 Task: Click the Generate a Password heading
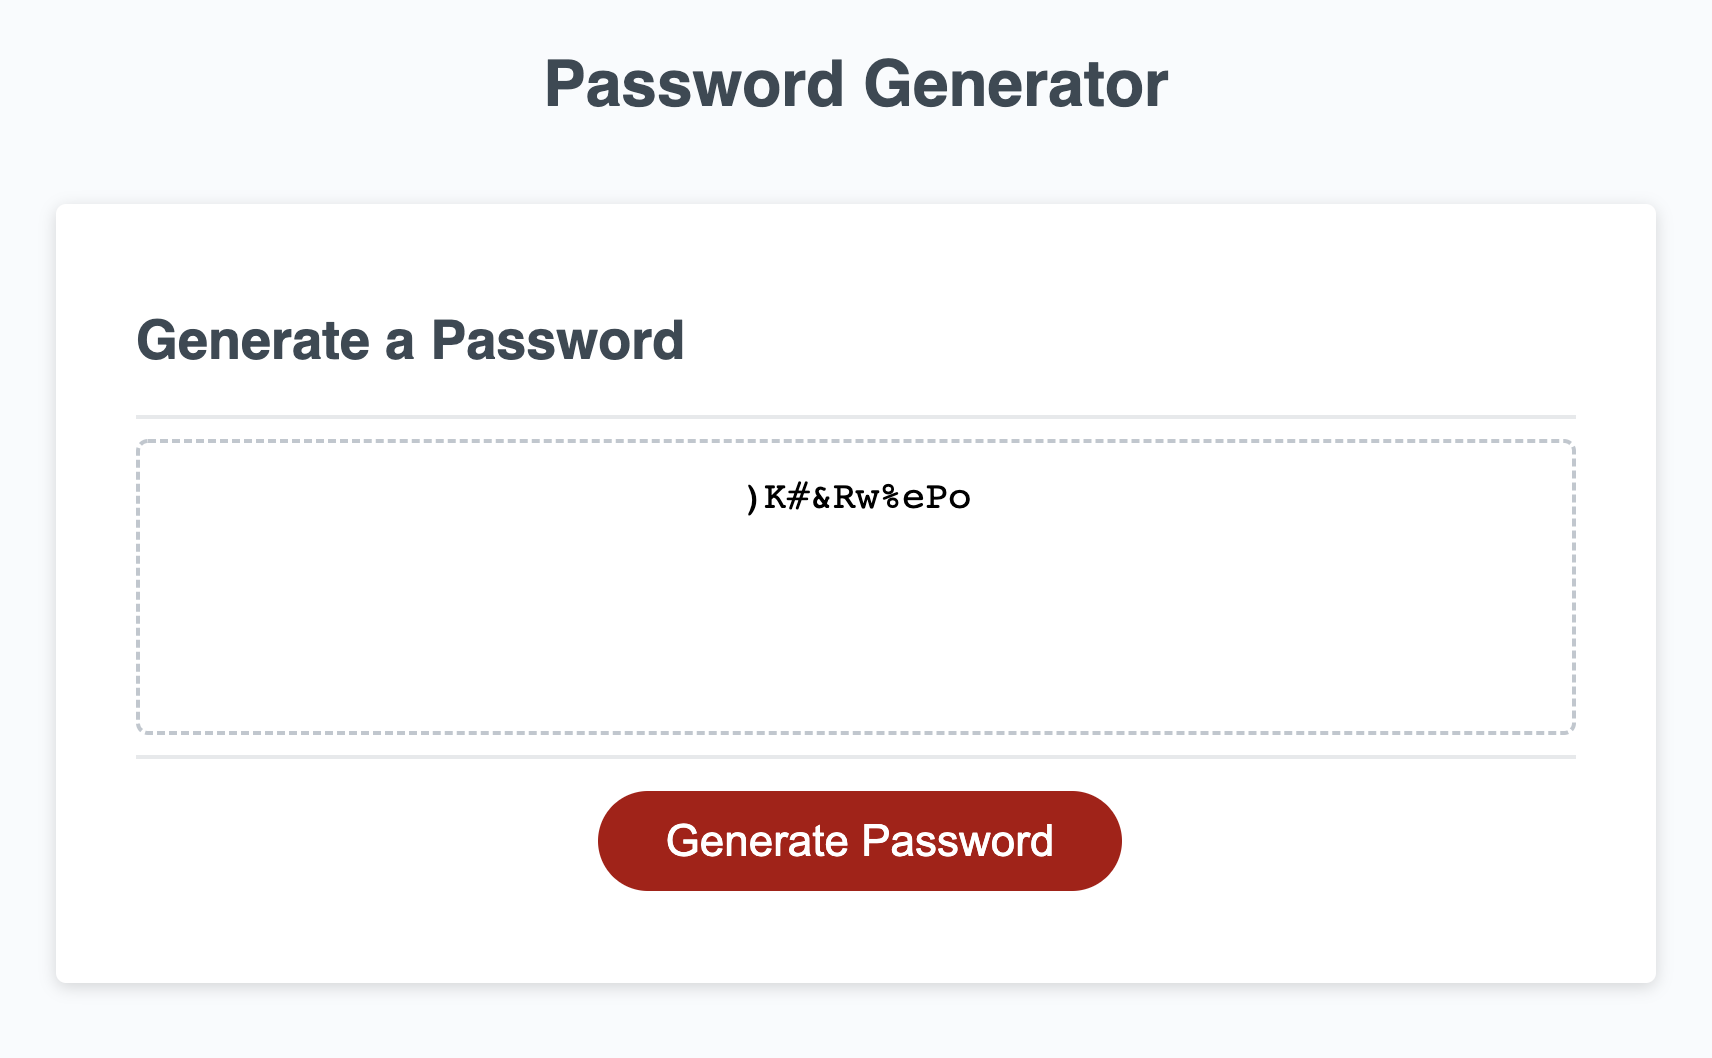(x=412, y=340)
